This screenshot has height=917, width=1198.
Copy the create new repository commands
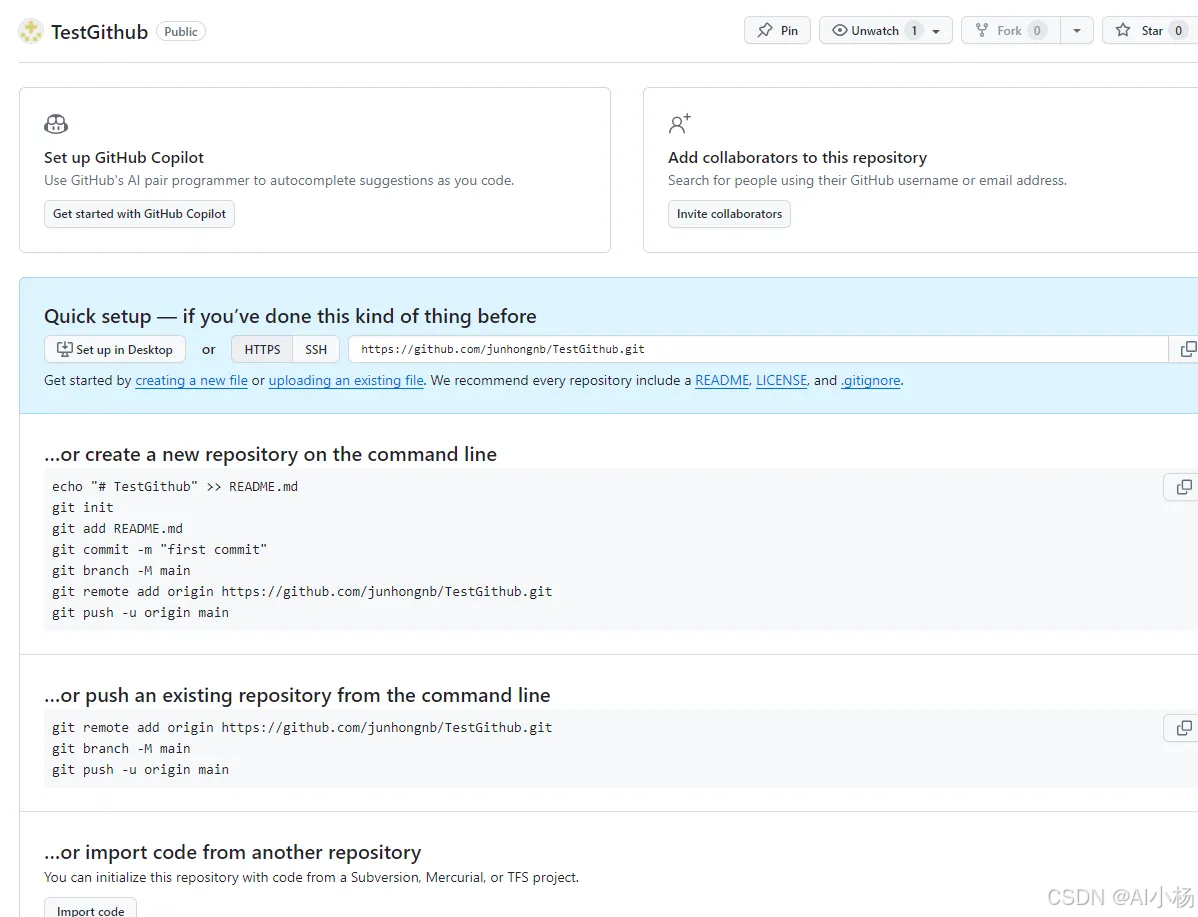pos(1183,487)
